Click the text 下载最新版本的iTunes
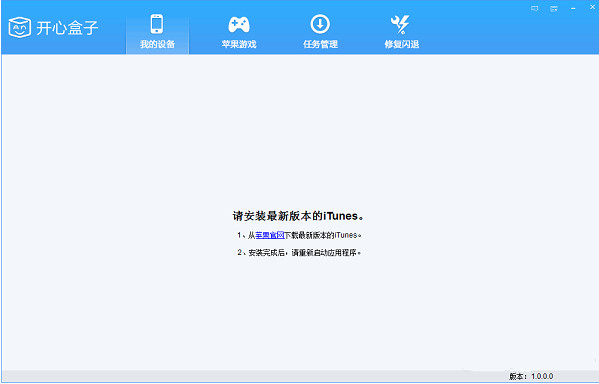 click(321, 235)
